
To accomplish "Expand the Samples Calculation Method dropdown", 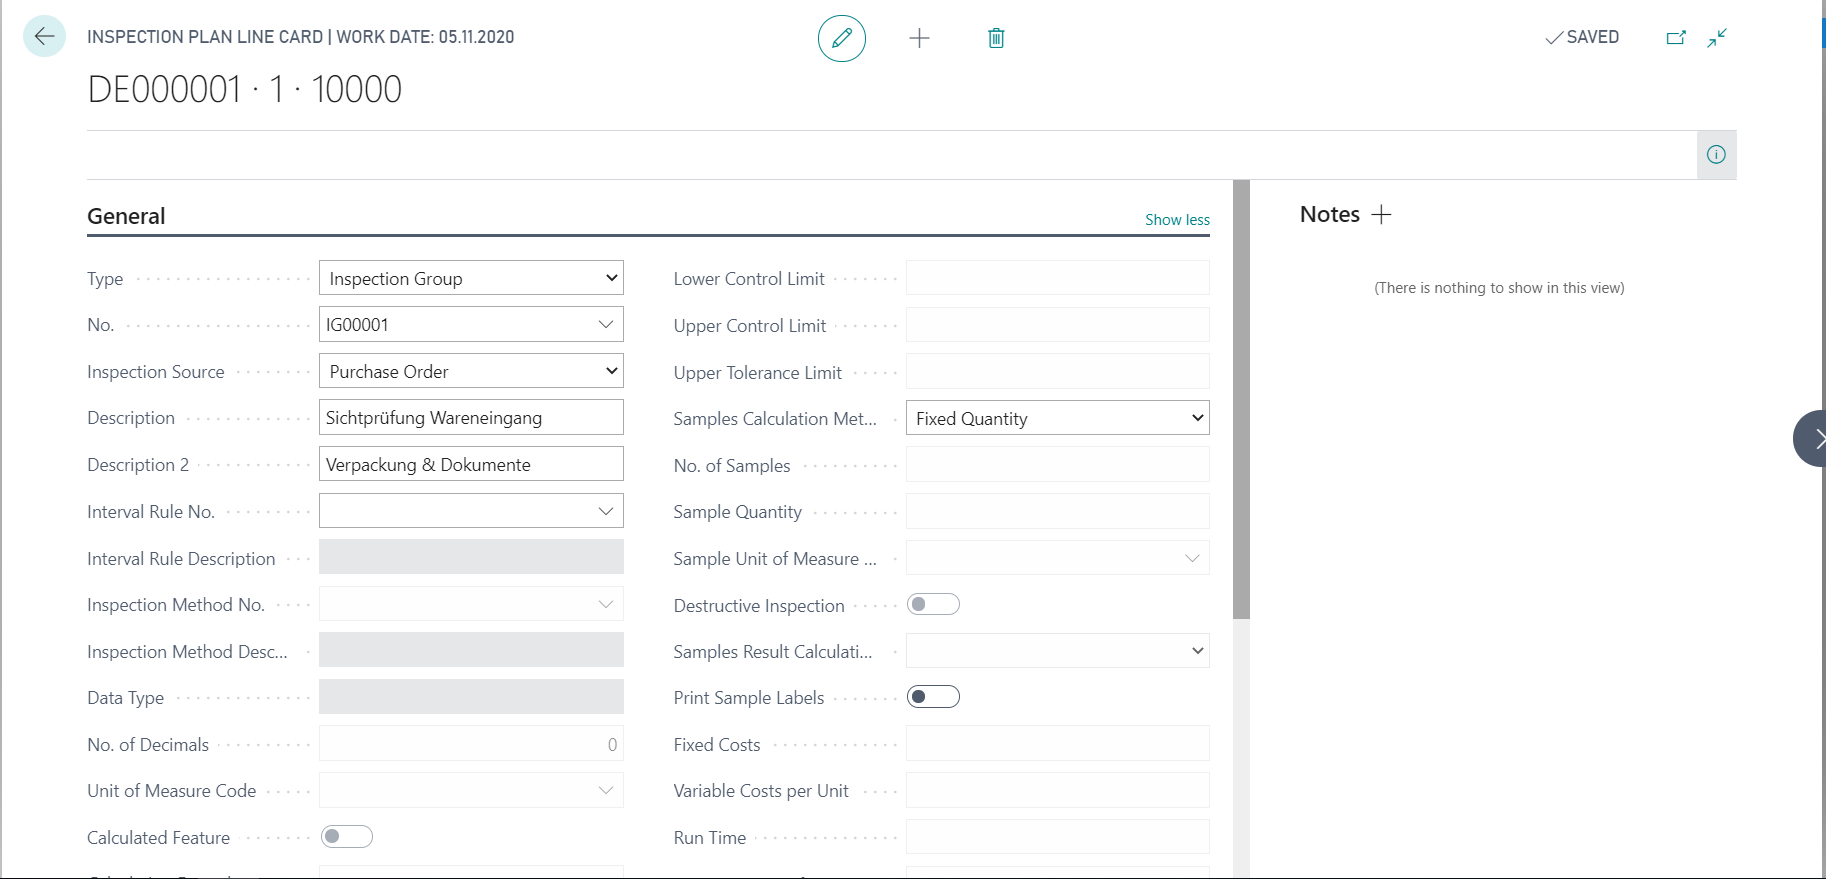I will (x=1058, y=418).
